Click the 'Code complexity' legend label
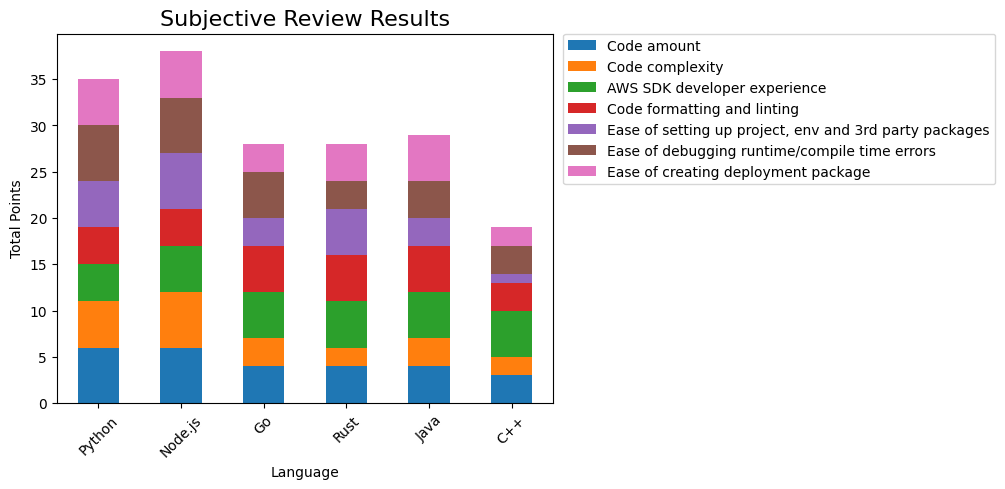 tap(665, 67)
